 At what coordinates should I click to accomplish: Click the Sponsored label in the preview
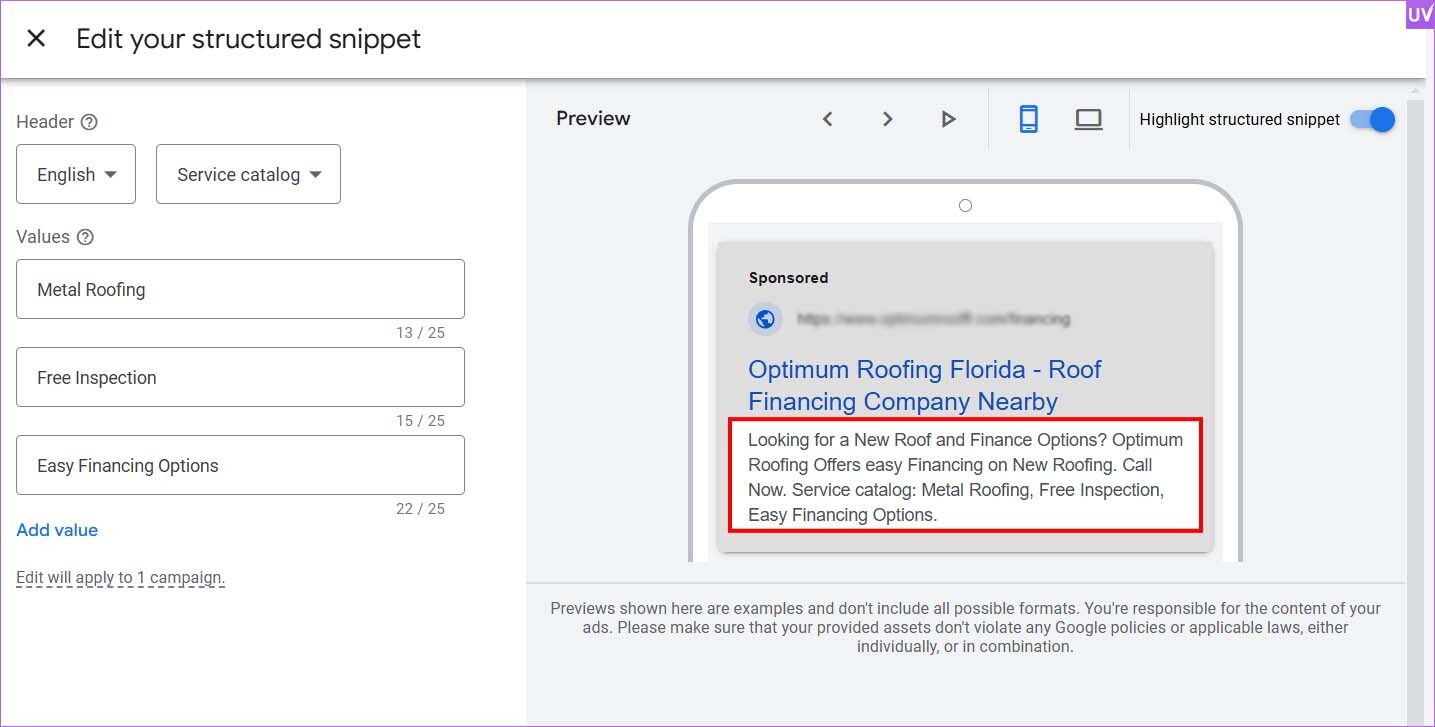(788, 278)
